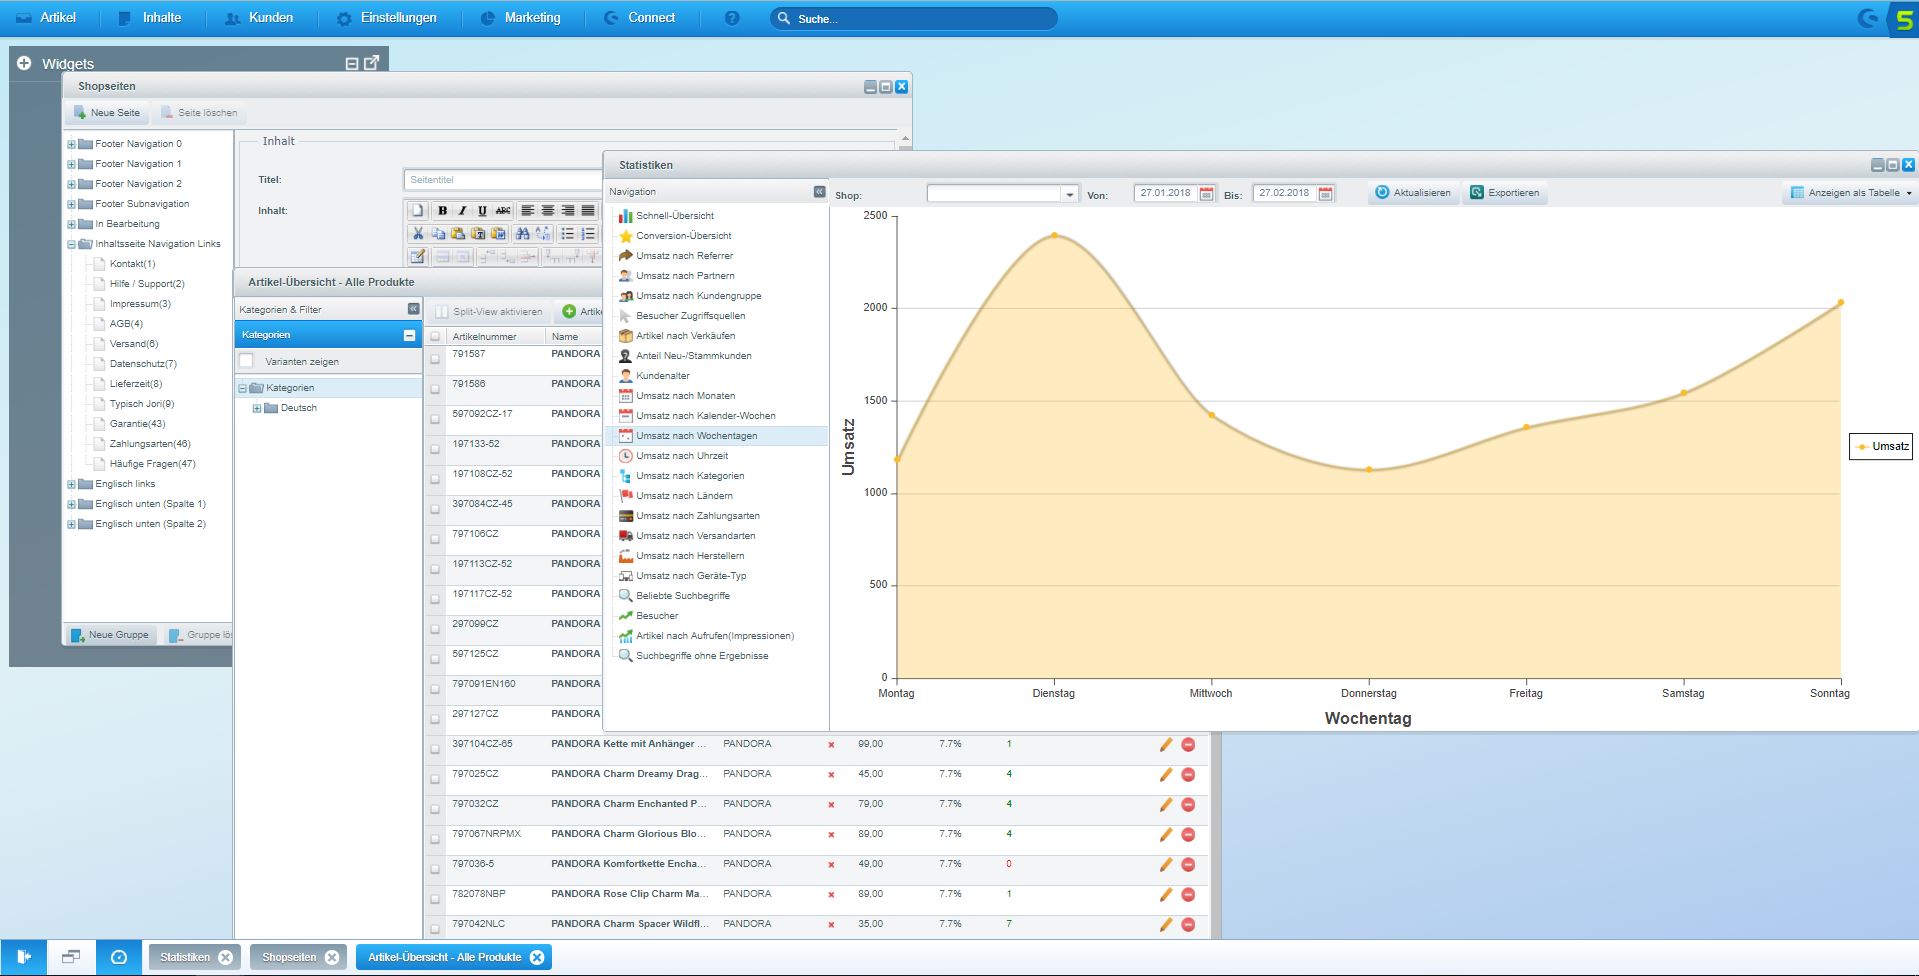Expand Englisch links folder

click(71, 484)
